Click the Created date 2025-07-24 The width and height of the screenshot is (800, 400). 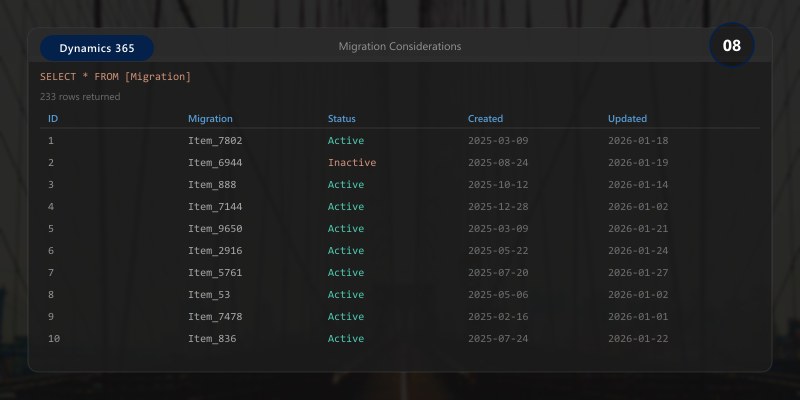pyautogui.click(x=498, y=338)
